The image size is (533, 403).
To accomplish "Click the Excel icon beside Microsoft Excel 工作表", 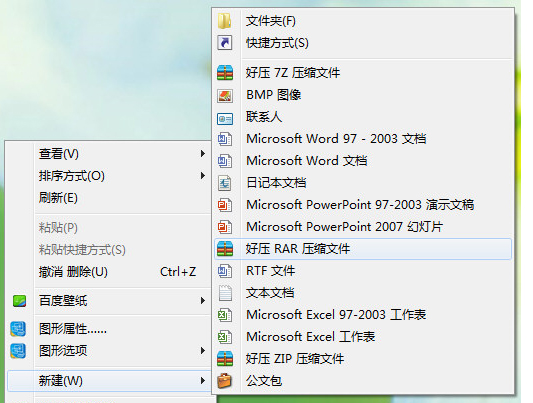I will pos(225,337).
